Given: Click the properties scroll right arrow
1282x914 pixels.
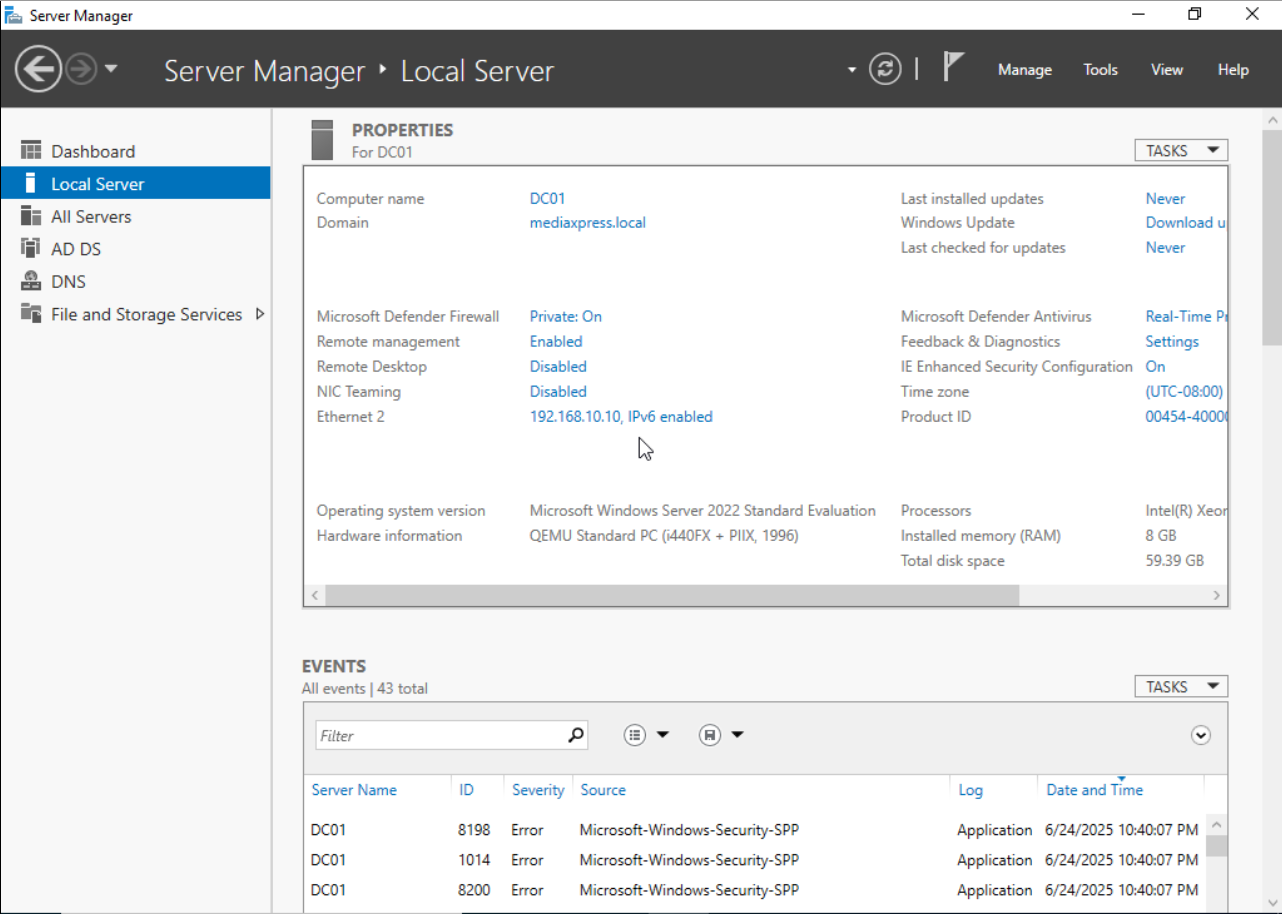Looking at the screenshot, I should coord(1217,595).
